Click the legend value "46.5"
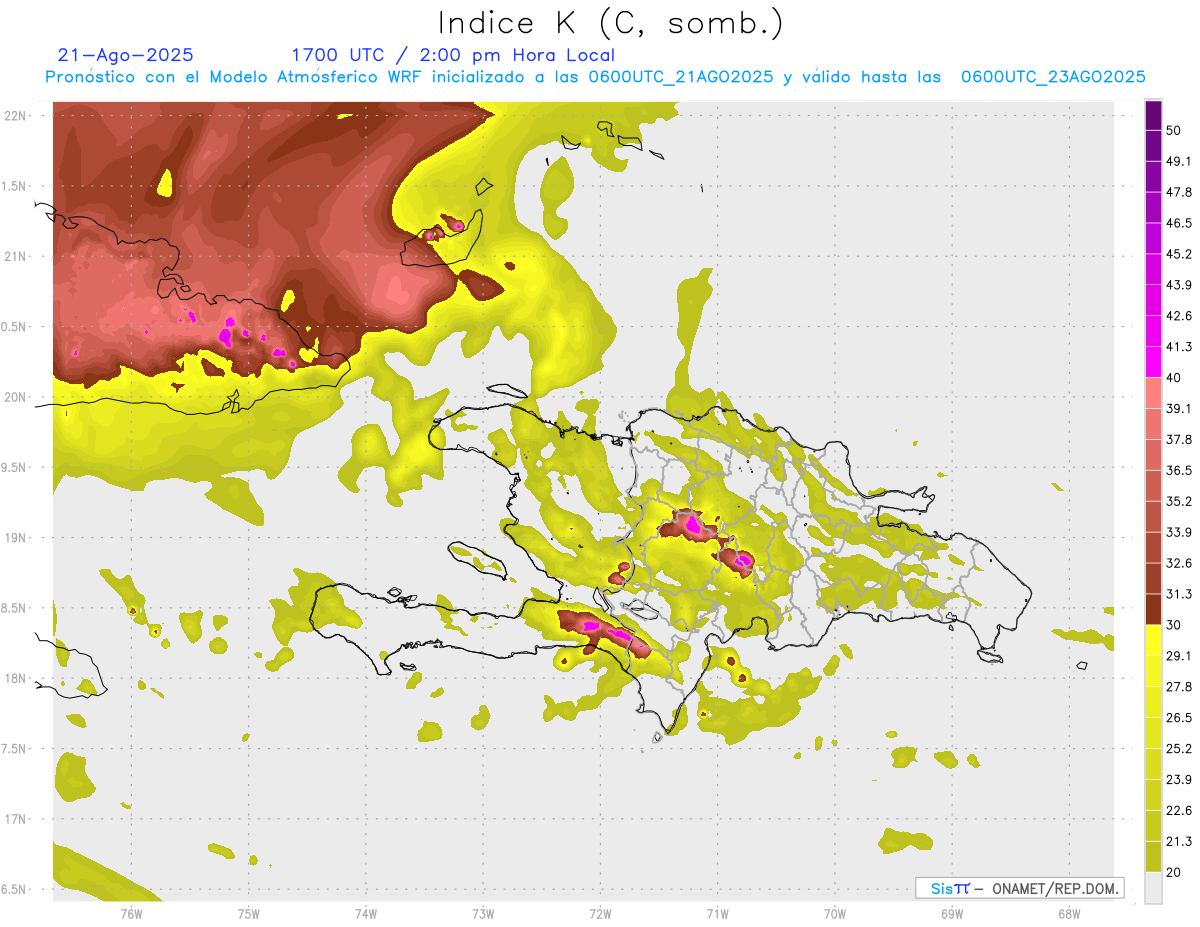 coord(1179,224)
